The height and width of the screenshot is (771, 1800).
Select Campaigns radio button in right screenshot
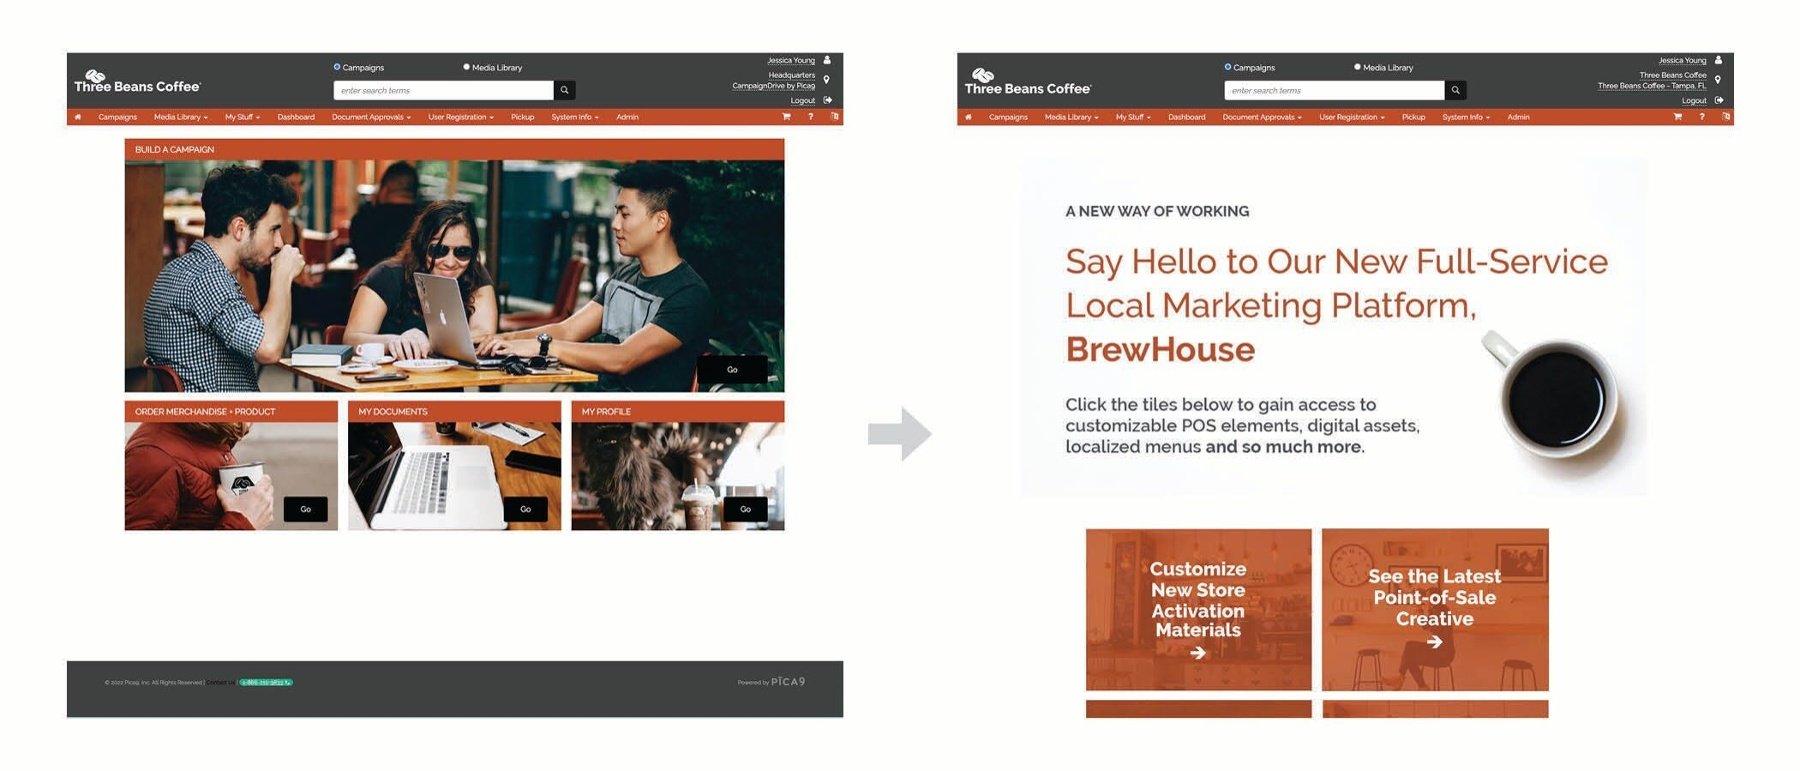(x=1228, y=67)
